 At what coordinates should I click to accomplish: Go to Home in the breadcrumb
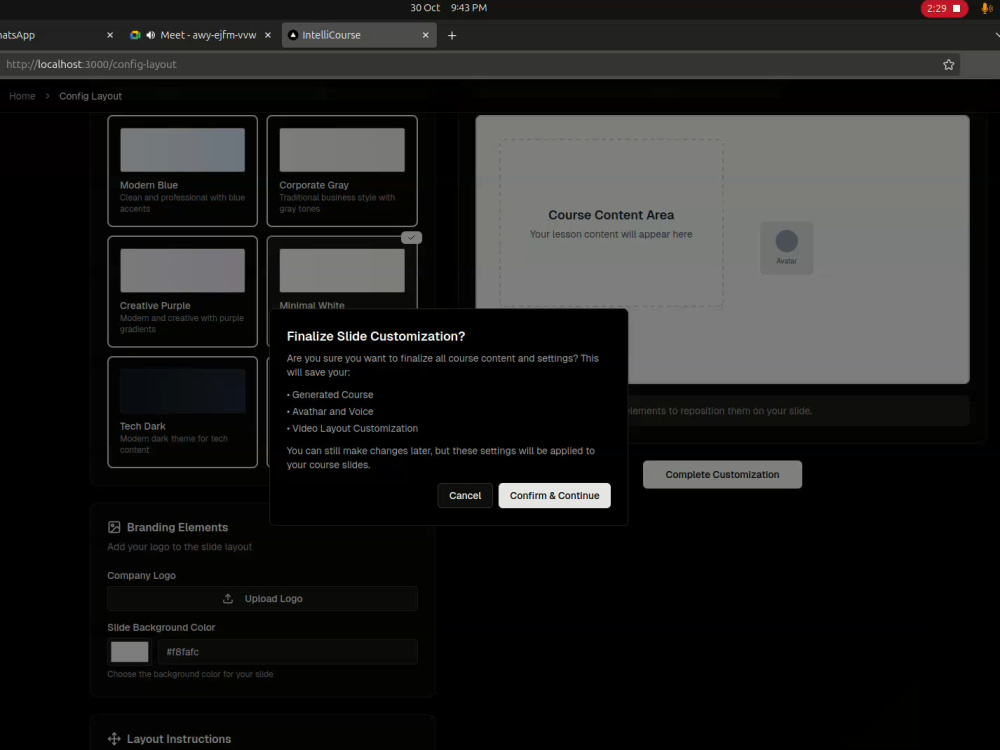(x=22, y=96)
